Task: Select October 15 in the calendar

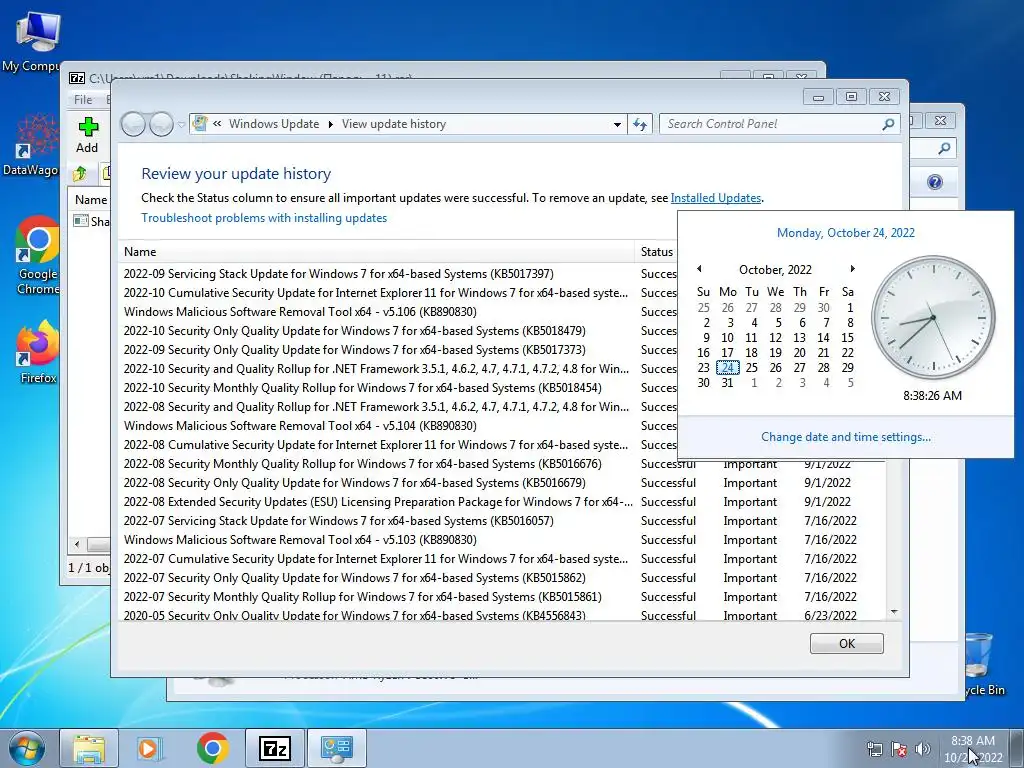Action: pos(847,338)
